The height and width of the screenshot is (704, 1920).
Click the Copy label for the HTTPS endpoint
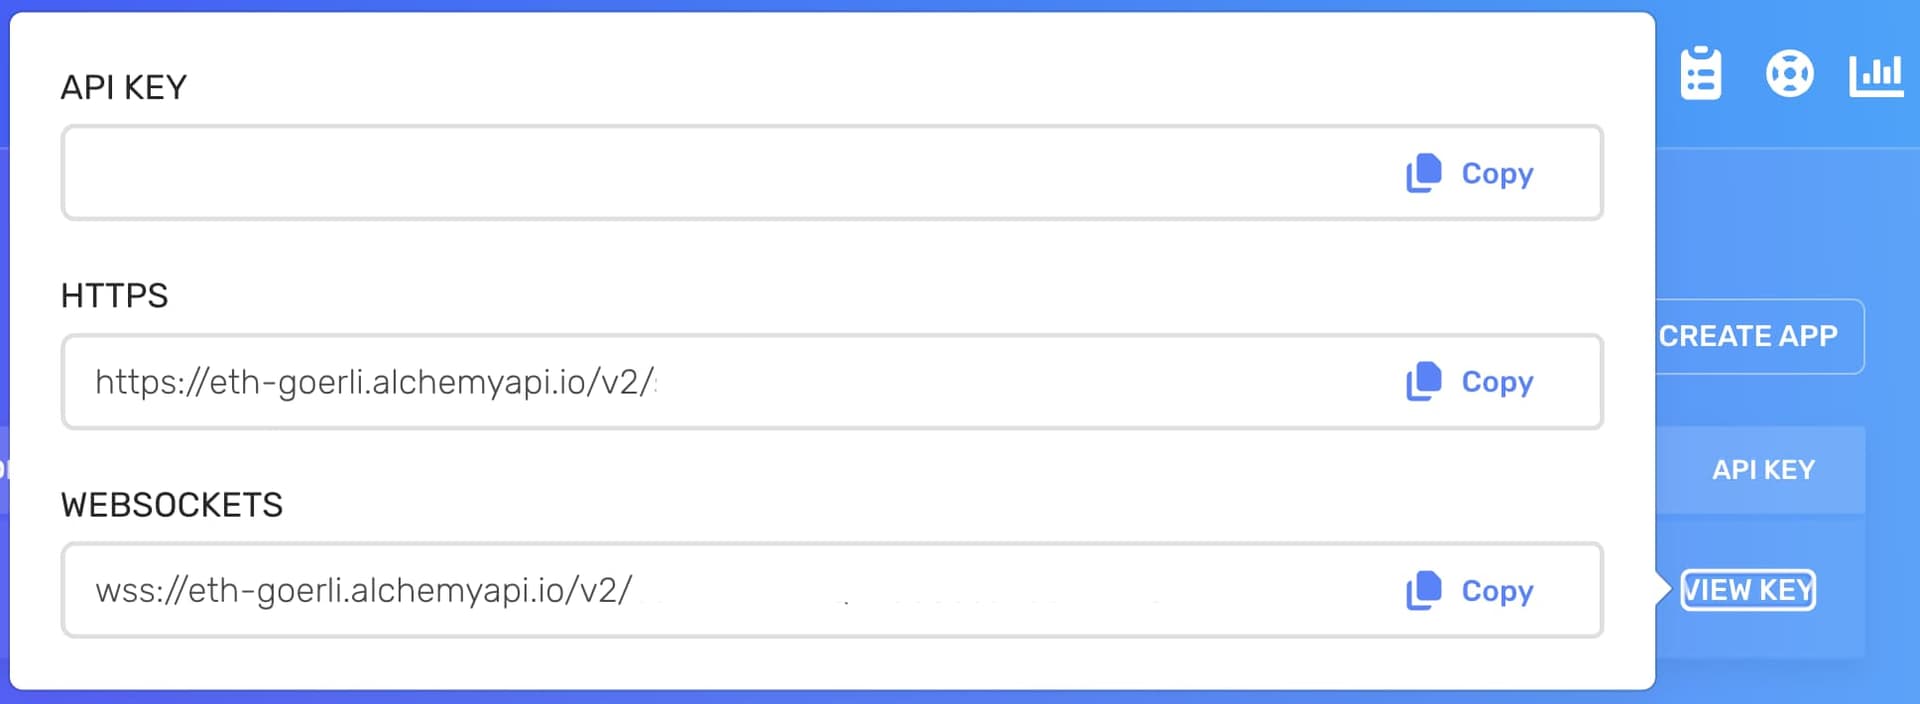click(1495, 381)
